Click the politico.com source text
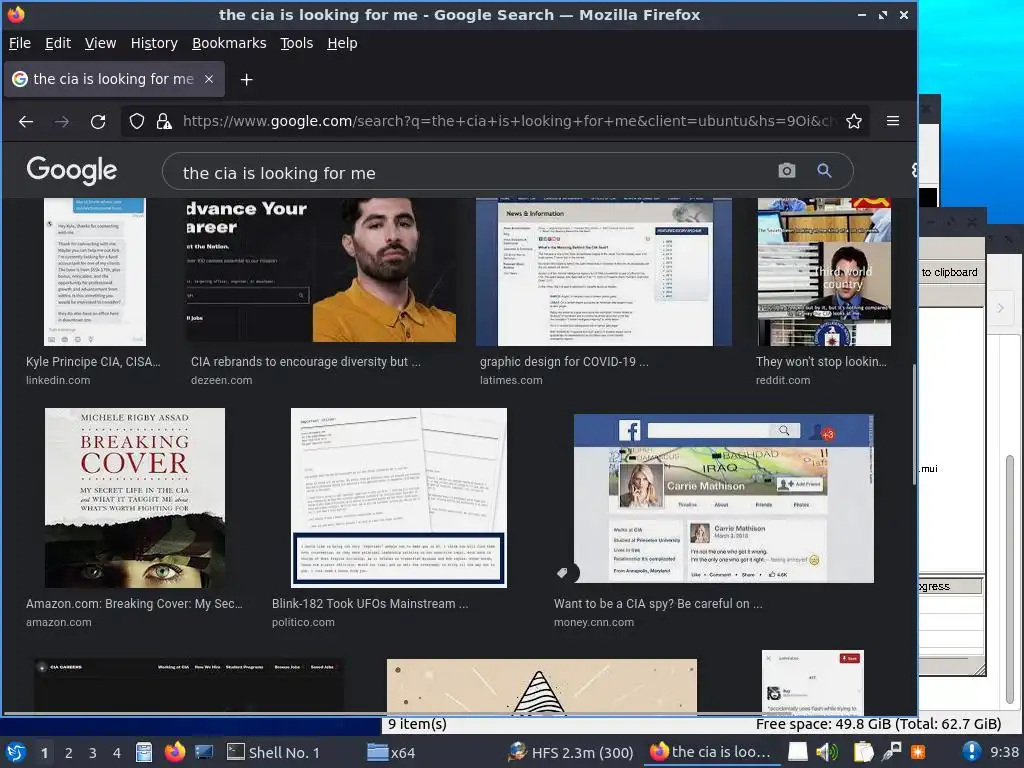This screenshot has height=768, width=1024. [x=303, y=622]
